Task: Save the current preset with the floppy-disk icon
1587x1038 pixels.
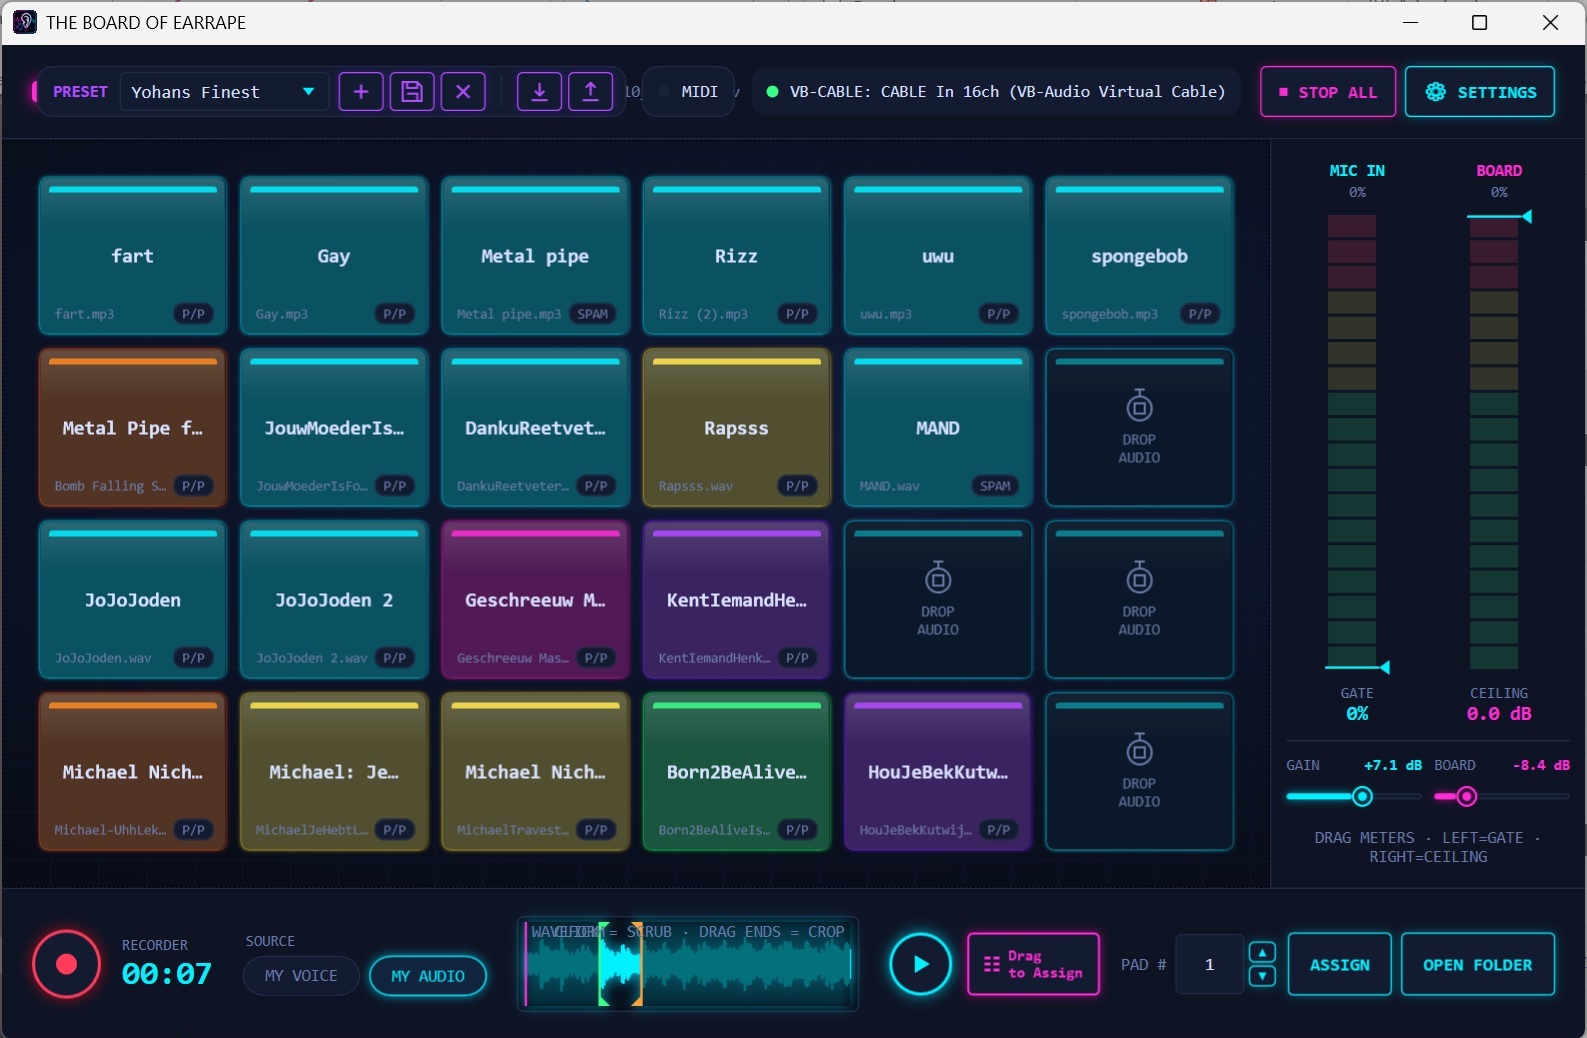Action: point(412,92)
